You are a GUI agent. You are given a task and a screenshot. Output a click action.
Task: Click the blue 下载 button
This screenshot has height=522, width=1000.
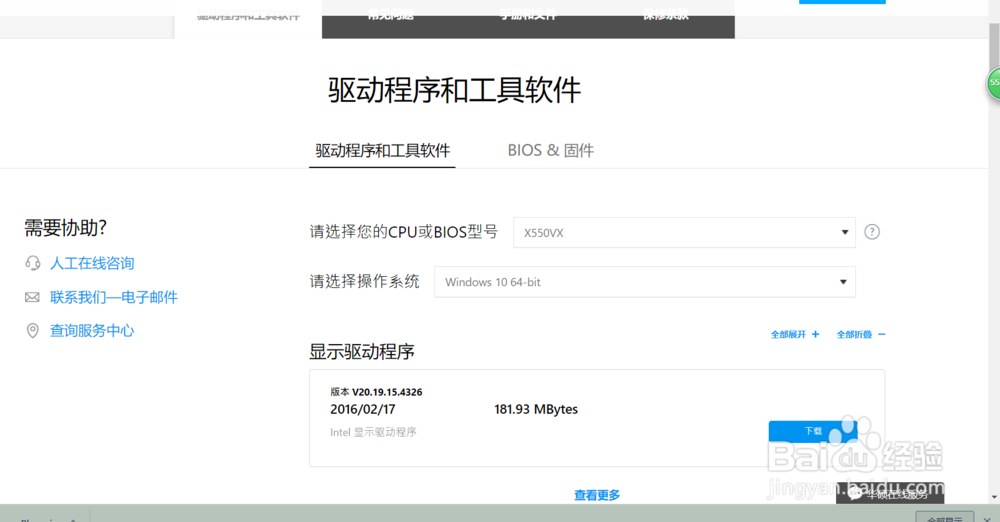coord(812,431)
